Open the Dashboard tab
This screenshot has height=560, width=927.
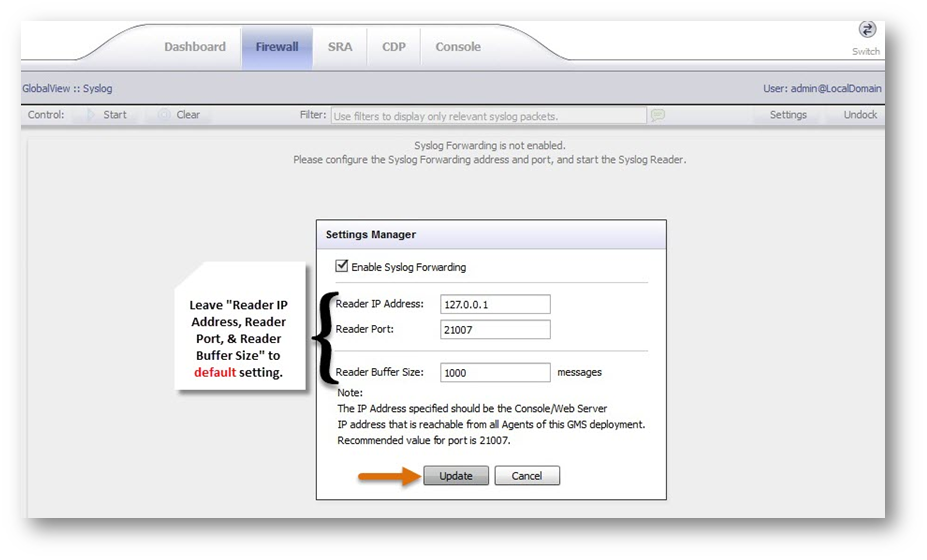pos(195,47)
